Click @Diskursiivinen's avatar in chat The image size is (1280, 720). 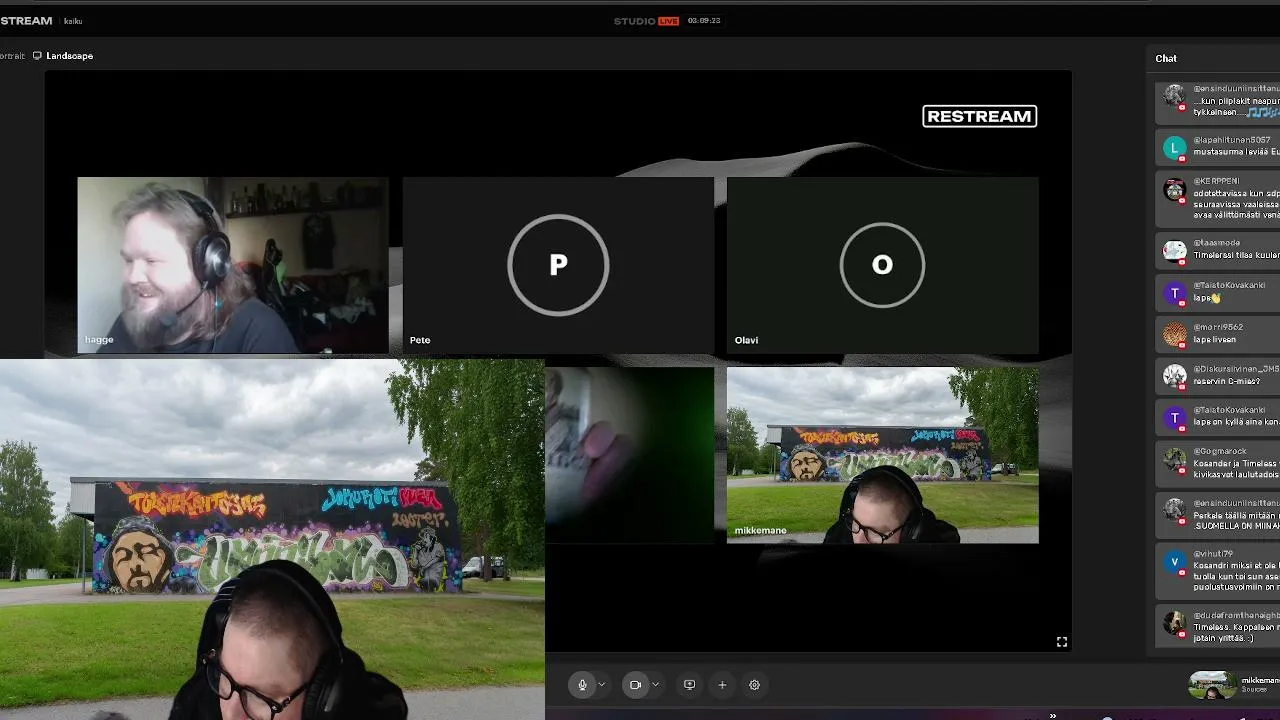[x=1175, y=376]
